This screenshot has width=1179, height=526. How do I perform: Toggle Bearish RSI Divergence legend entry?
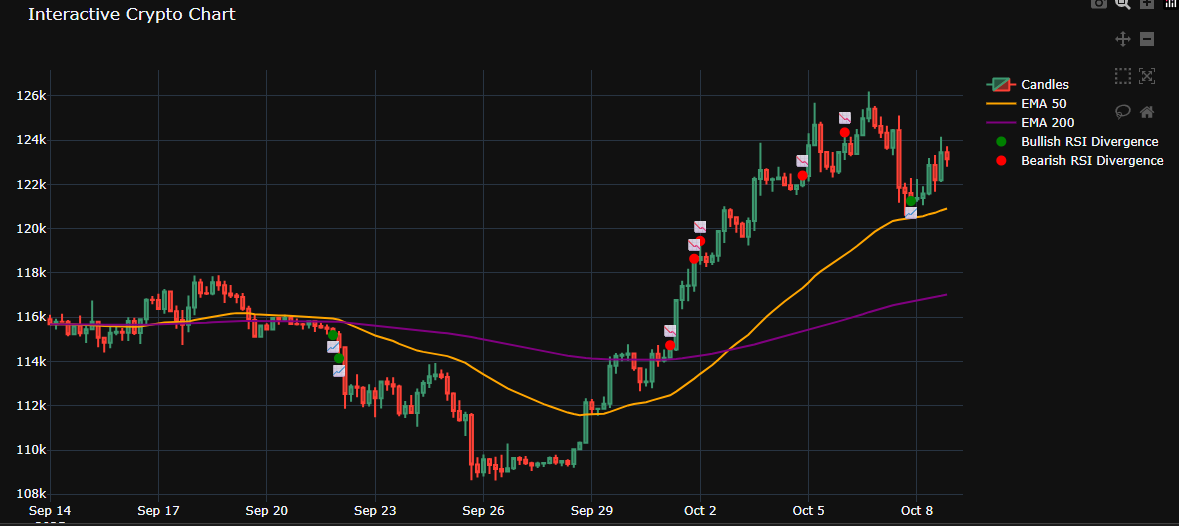1091,161
